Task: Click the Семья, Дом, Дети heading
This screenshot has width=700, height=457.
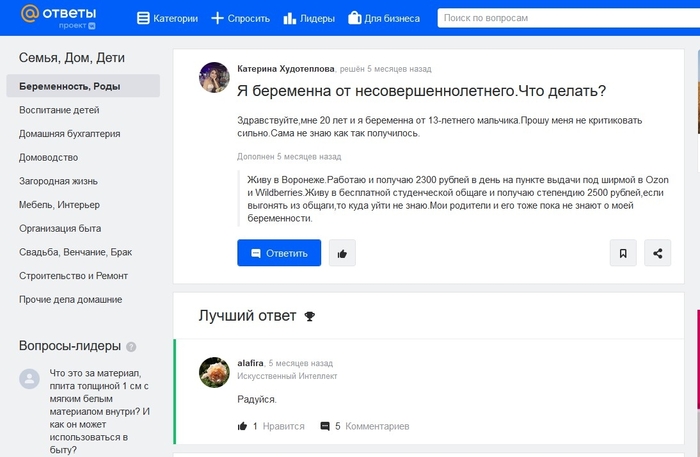Action: 72,58
